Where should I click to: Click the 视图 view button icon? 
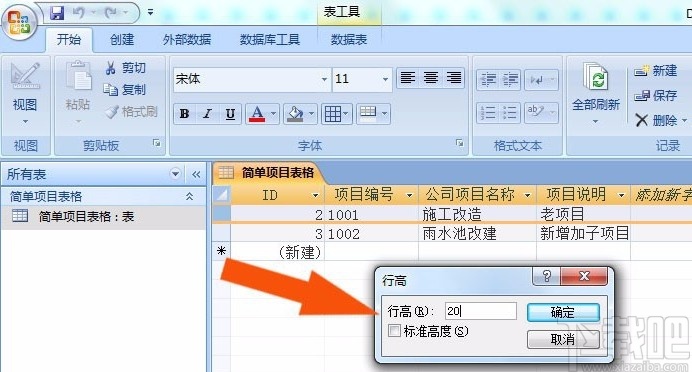coord(25,77)
